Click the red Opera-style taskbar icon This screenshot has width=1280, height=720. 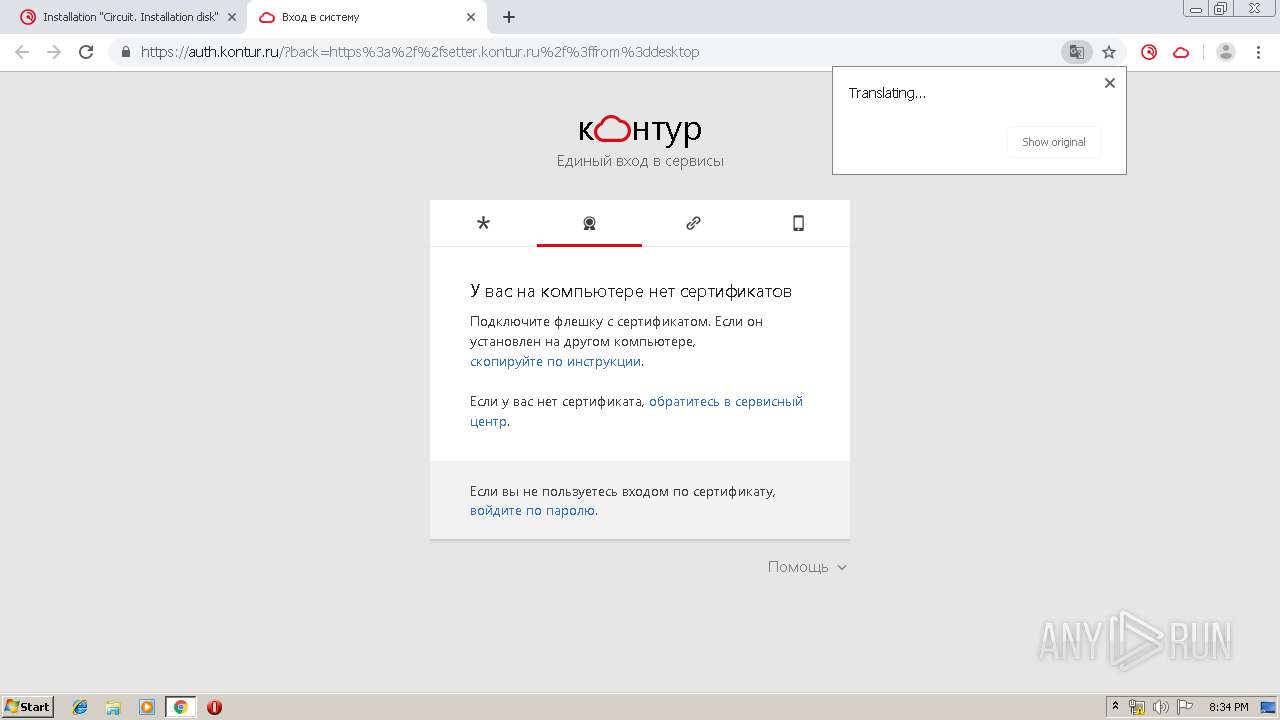click(214, 707)
